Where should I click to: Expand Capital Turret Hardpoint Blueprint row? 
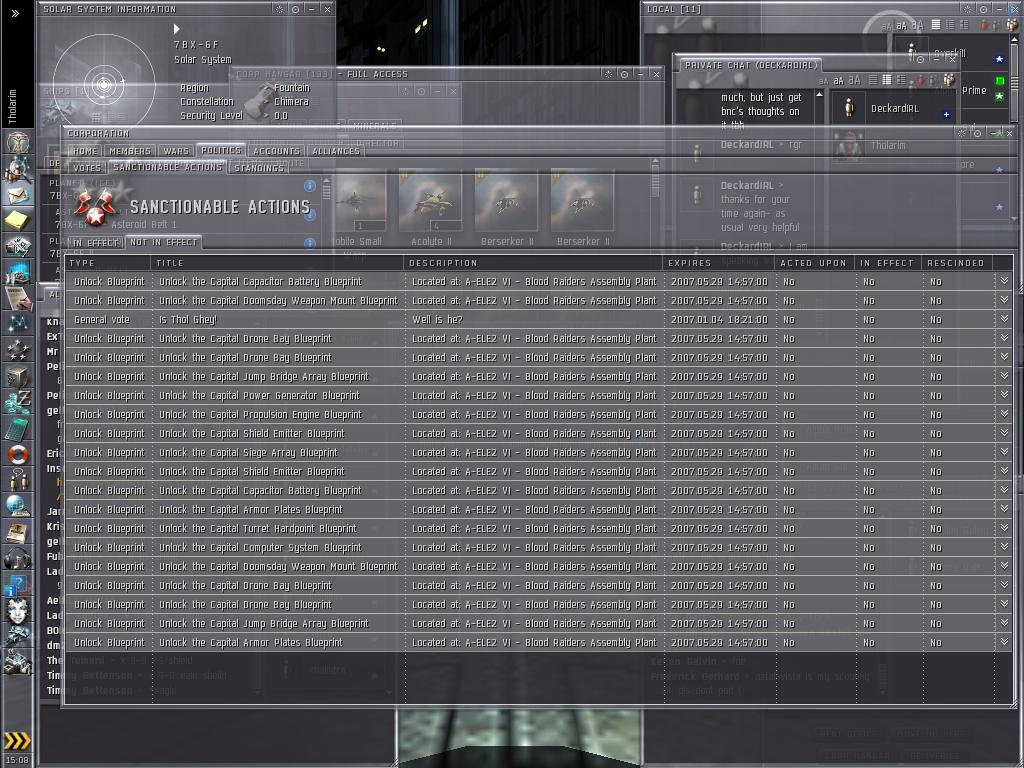point(1004,528)
